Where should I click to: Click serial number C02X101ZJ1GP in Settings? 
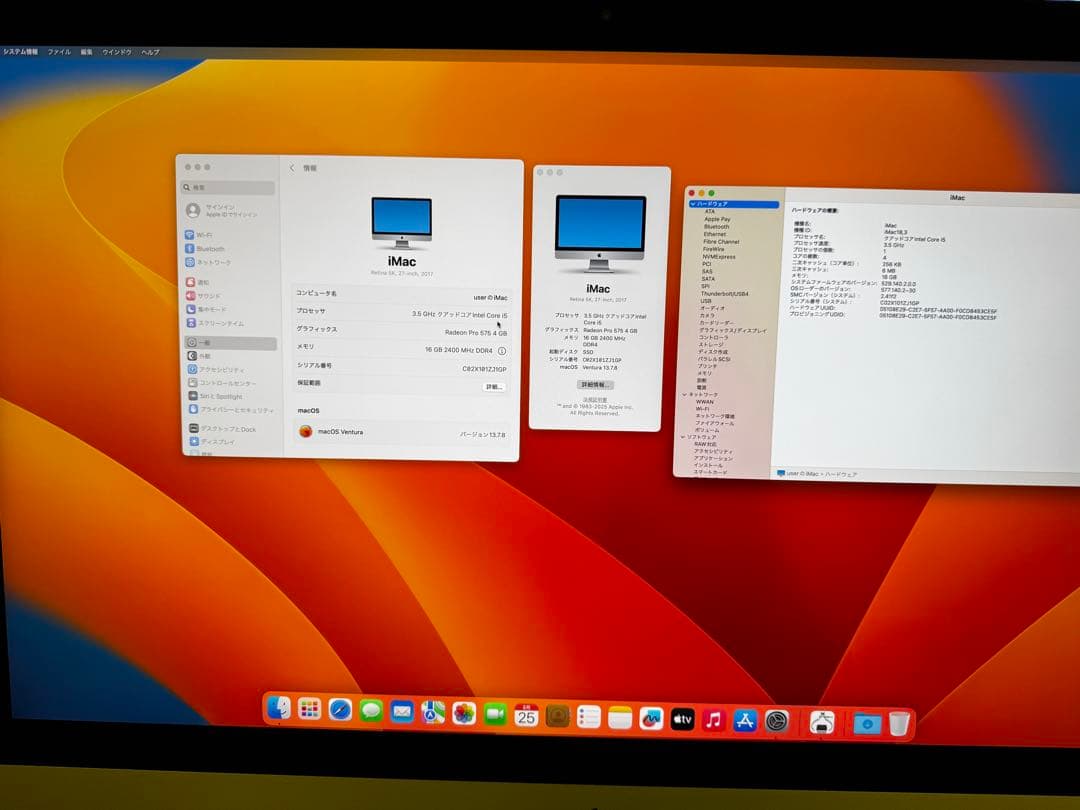(x=484, y=369)
